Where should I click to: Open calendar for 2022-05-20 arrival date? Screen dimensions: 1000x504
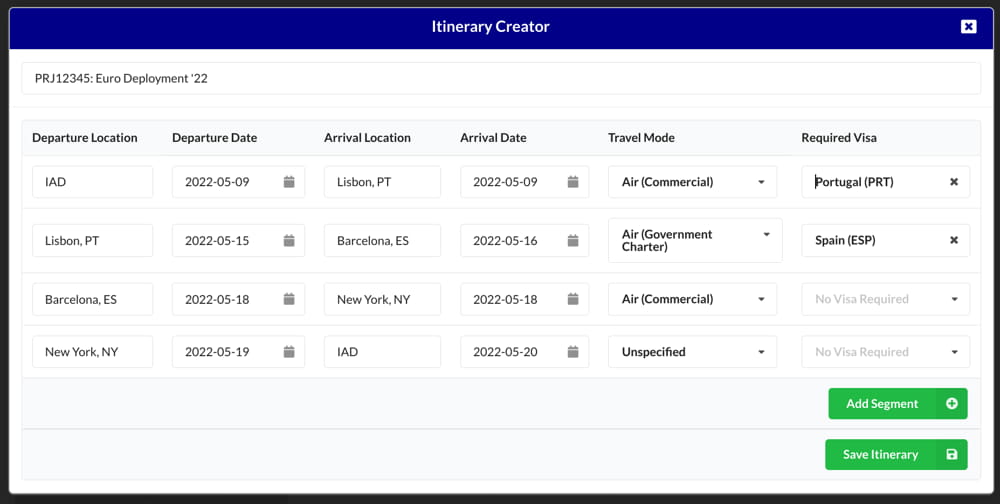click(x=573, y=352)
